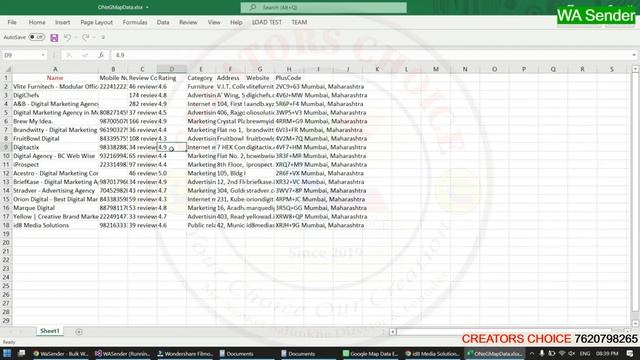The height and width of the screenshot is (360, 640).
Task: Open the Formulas tab
Action: coord(135,22)
